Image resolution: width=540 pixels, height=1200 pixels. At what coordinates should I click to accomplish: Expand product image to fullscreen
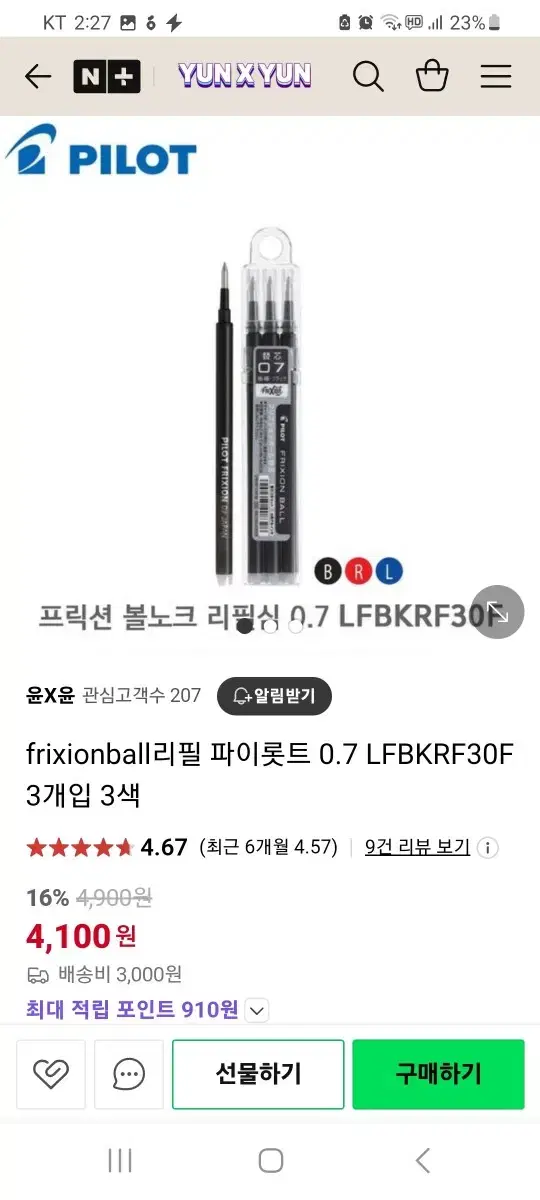click(498, 611)
